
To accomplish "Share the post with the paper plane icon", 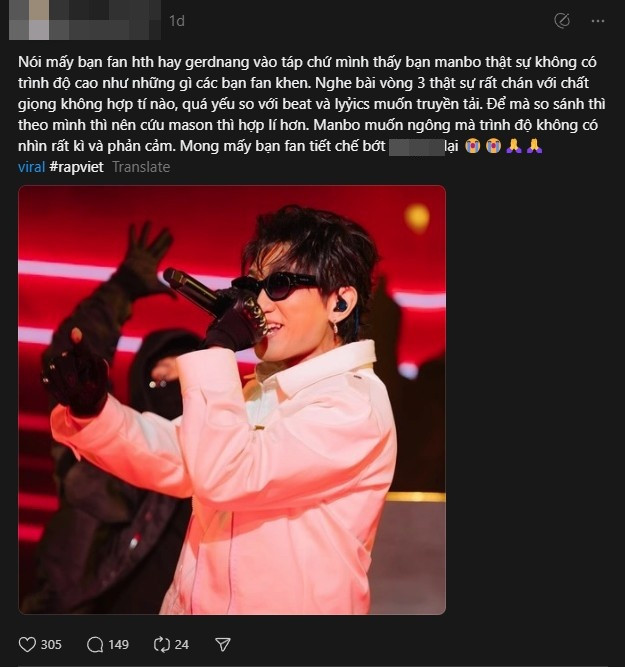I will click(x=223, y=644).
